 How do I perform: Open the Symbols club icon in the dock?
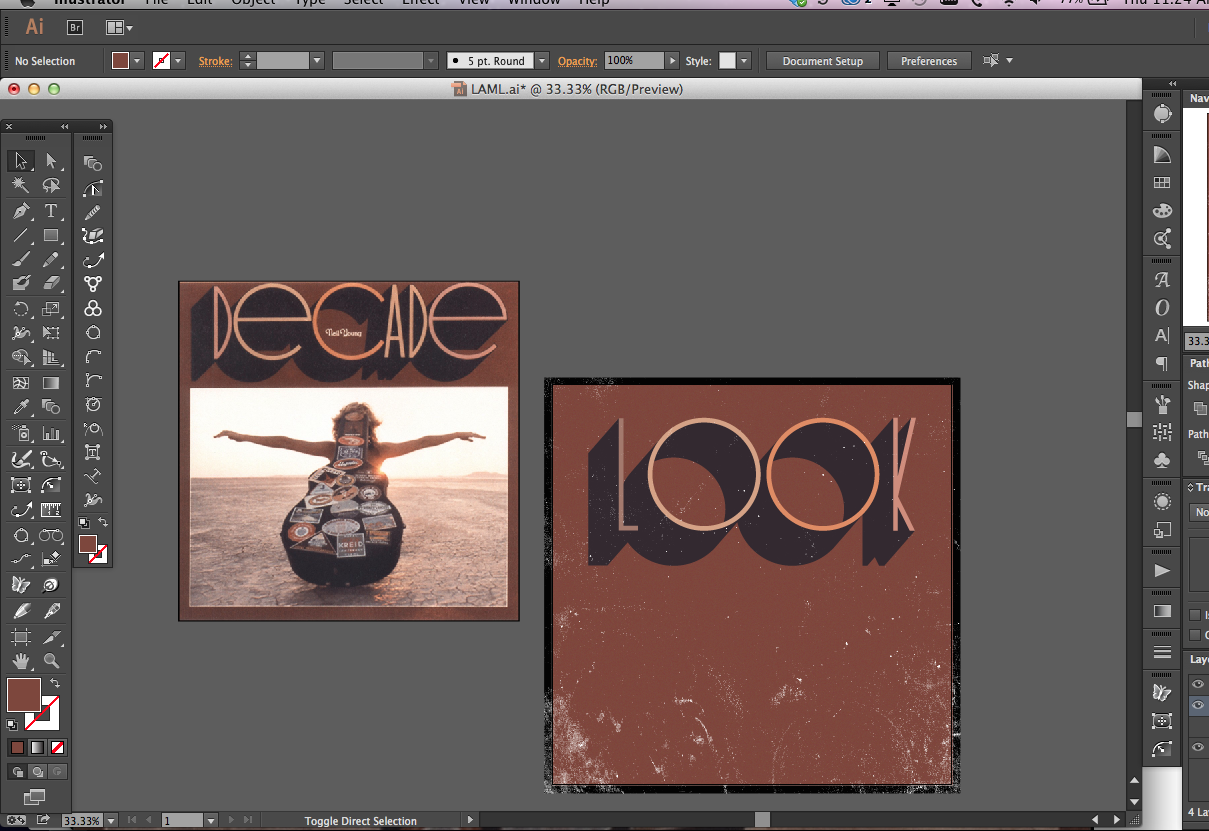1162,460
